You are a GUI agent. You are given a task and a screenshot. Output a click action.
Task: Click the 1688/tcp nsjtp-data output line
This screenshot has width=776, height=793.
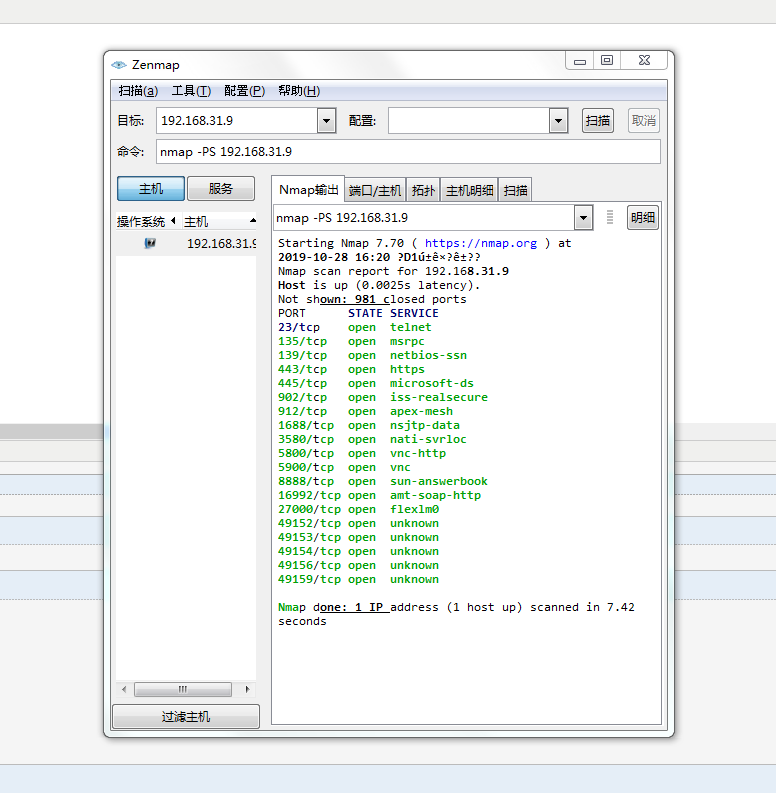(369, 425)
